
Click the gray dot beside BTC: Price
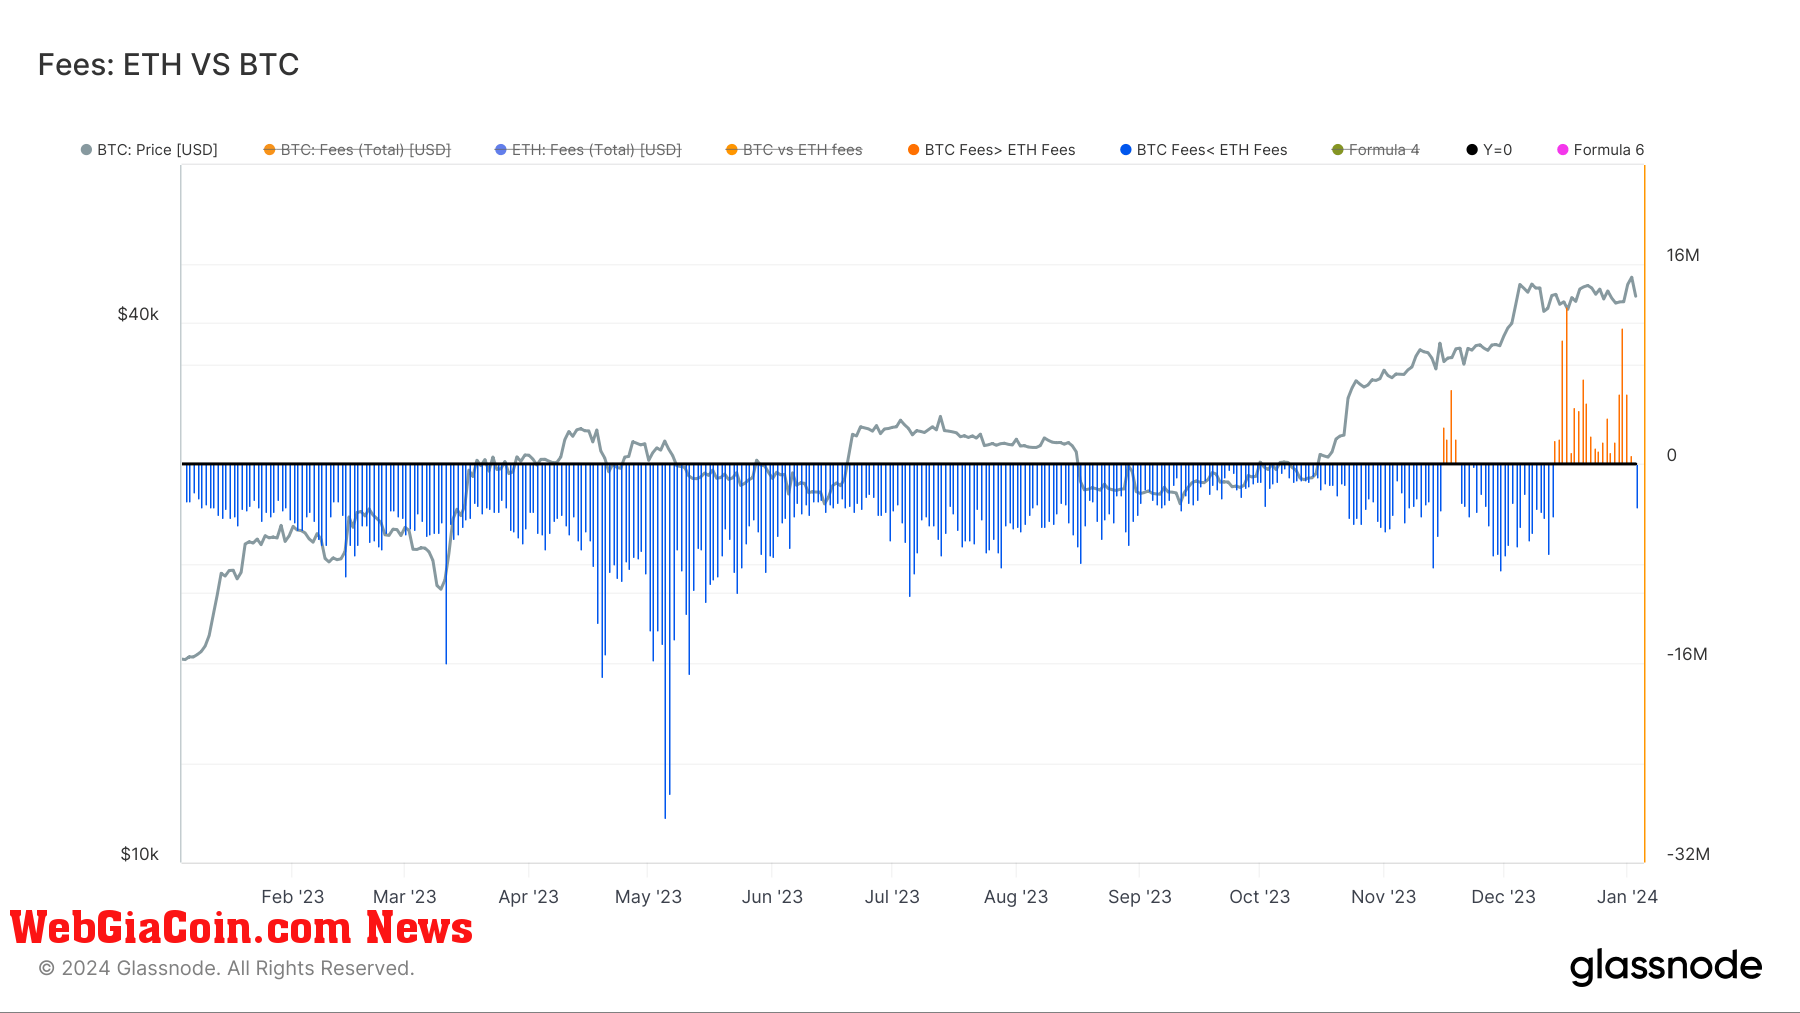coord(86,150)
